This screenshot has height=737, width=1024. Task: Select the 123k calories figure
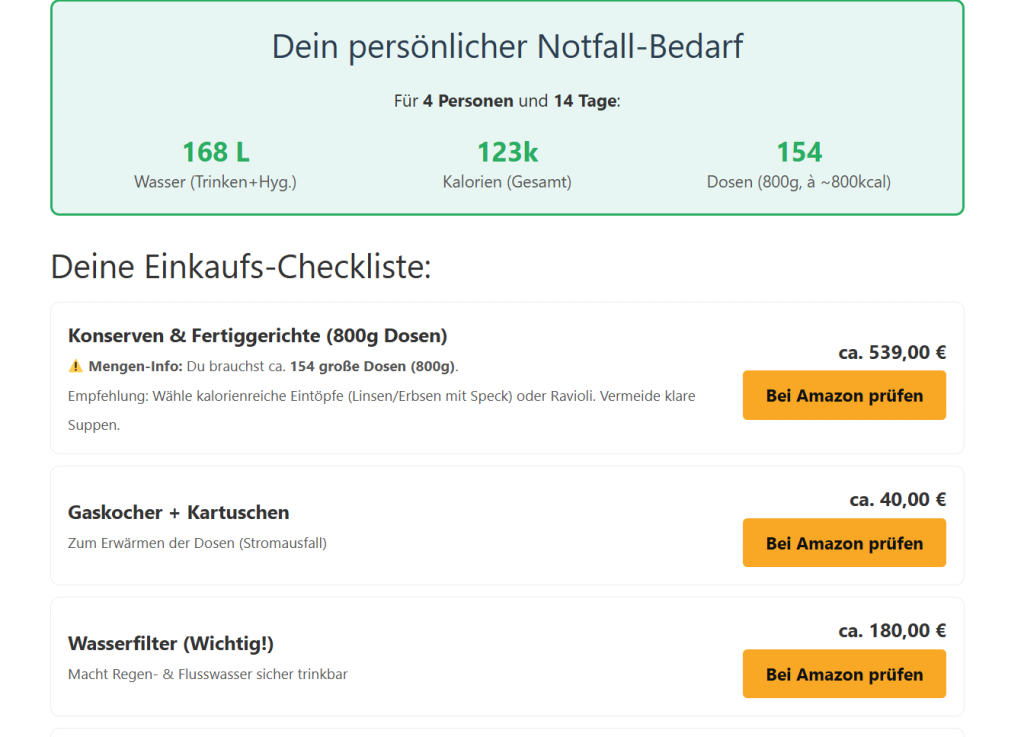507,152
